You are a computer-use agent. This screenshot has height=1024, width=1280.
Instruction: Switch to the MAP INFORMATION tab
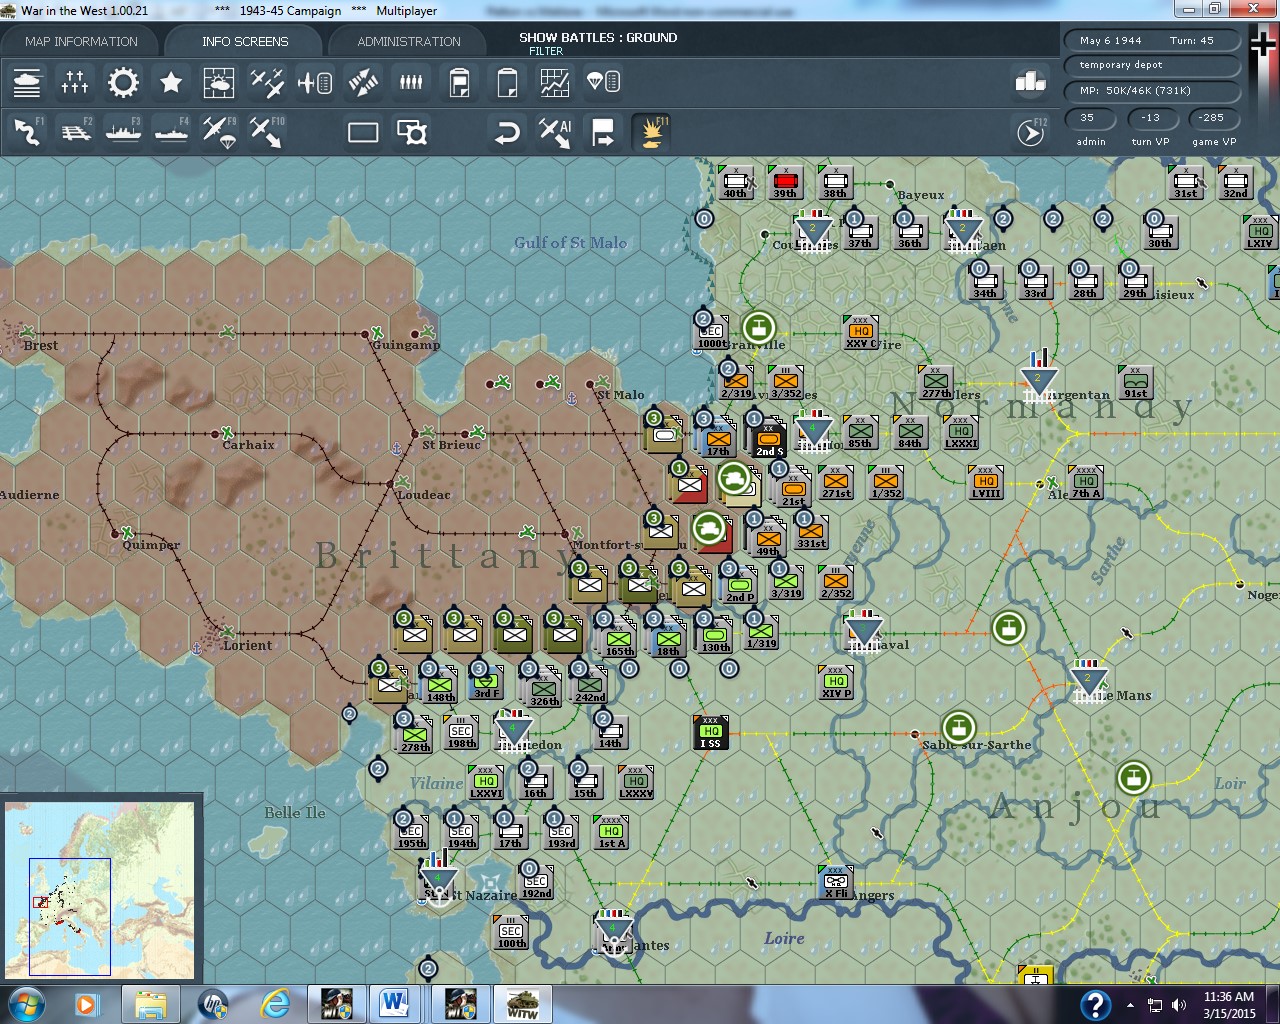click(81, 41)
